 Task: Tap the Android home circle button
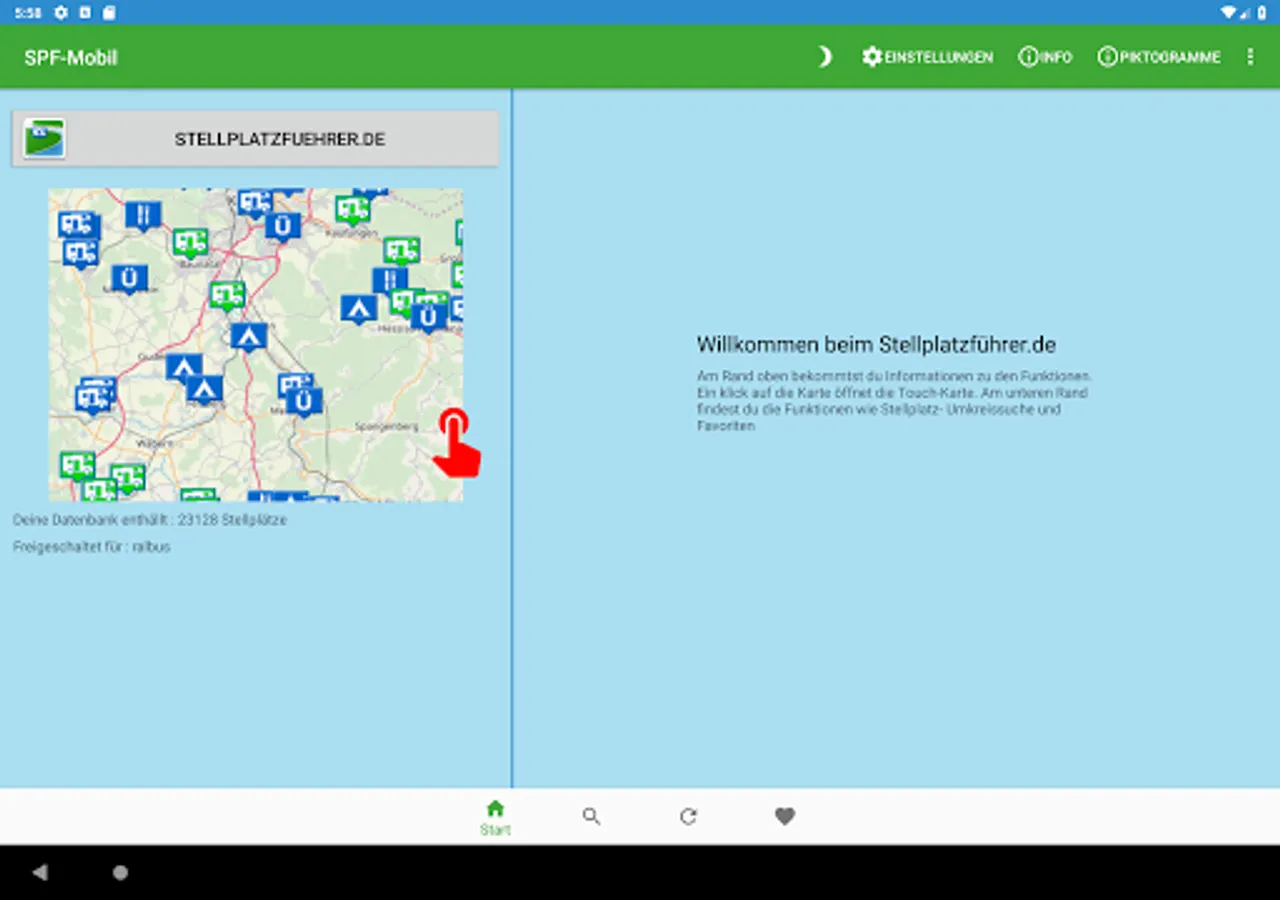(120, 873)
